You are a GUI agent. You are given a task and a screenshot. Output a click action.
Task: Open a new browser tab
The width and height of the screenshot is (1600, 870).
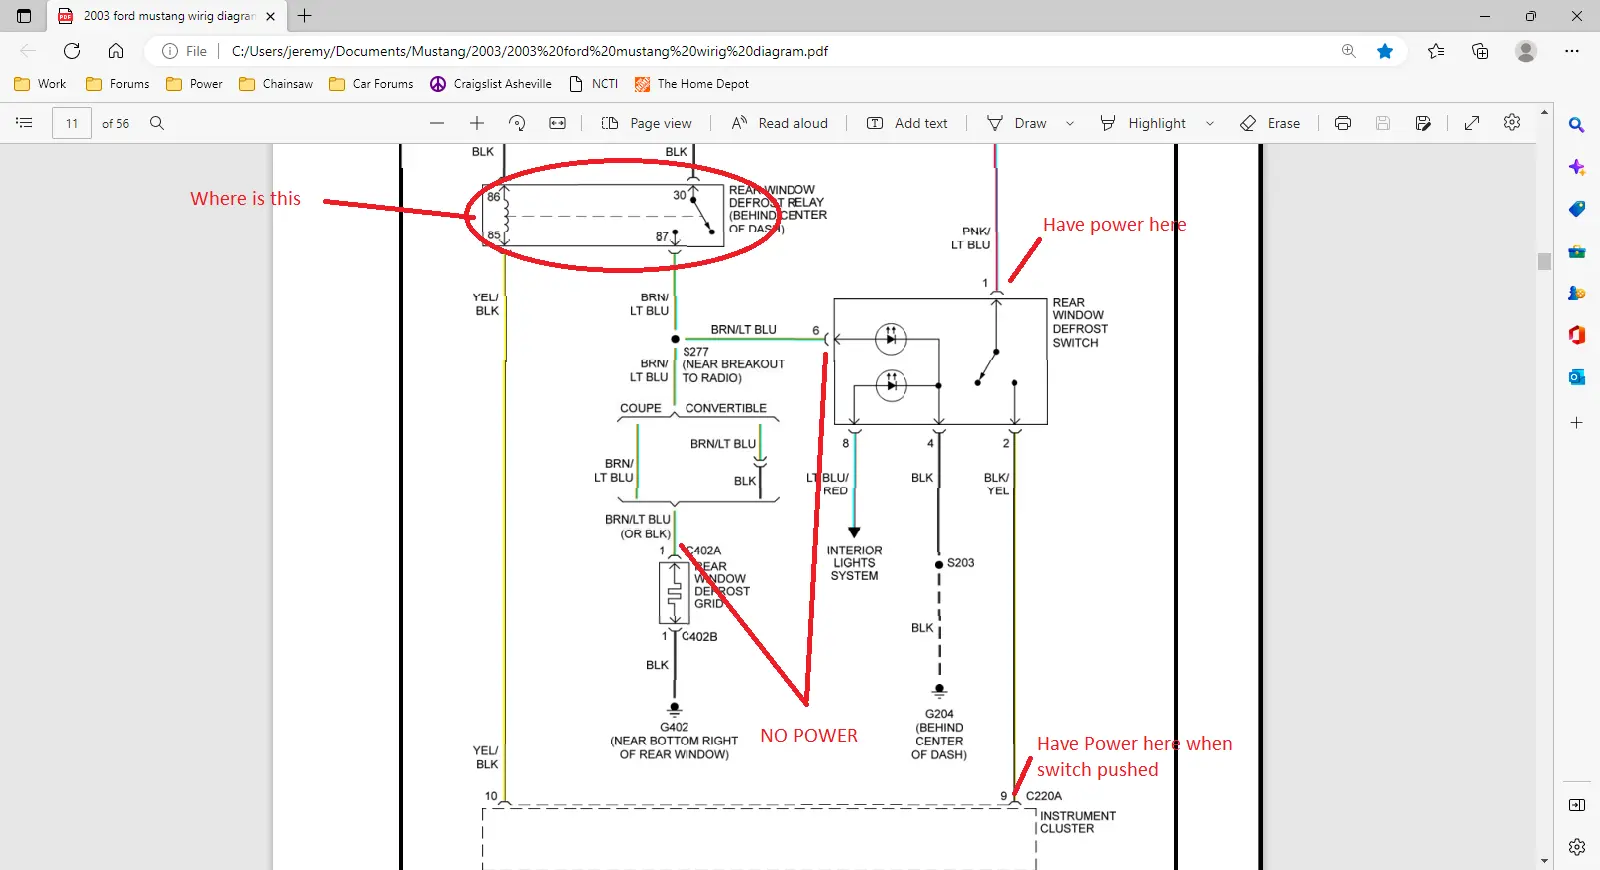pos(305,16)
